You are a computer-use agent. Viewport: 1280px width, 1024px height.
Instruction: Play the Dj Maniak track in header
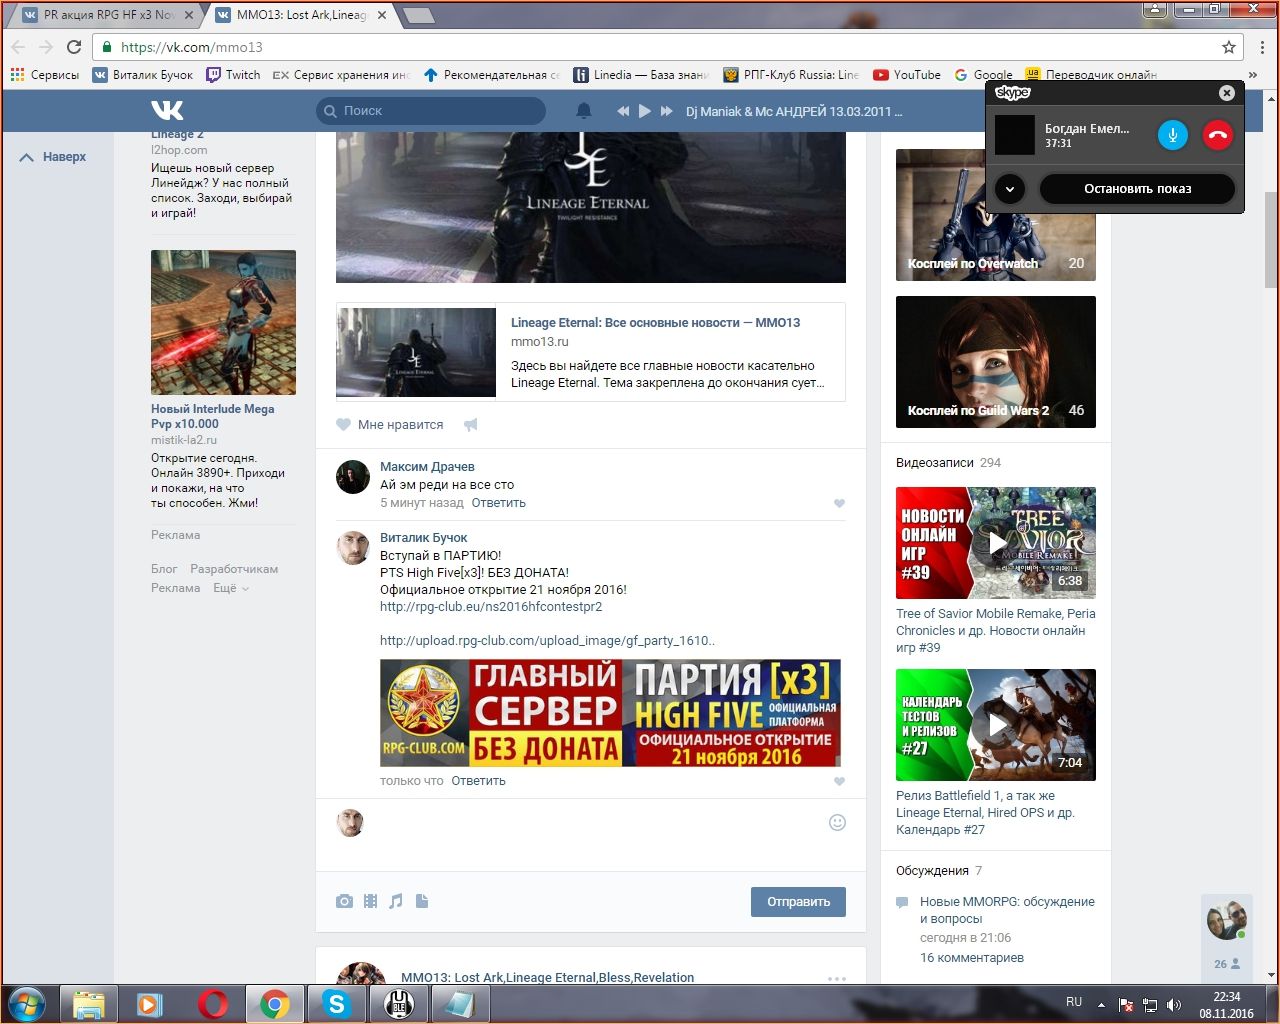click(645, 111)
